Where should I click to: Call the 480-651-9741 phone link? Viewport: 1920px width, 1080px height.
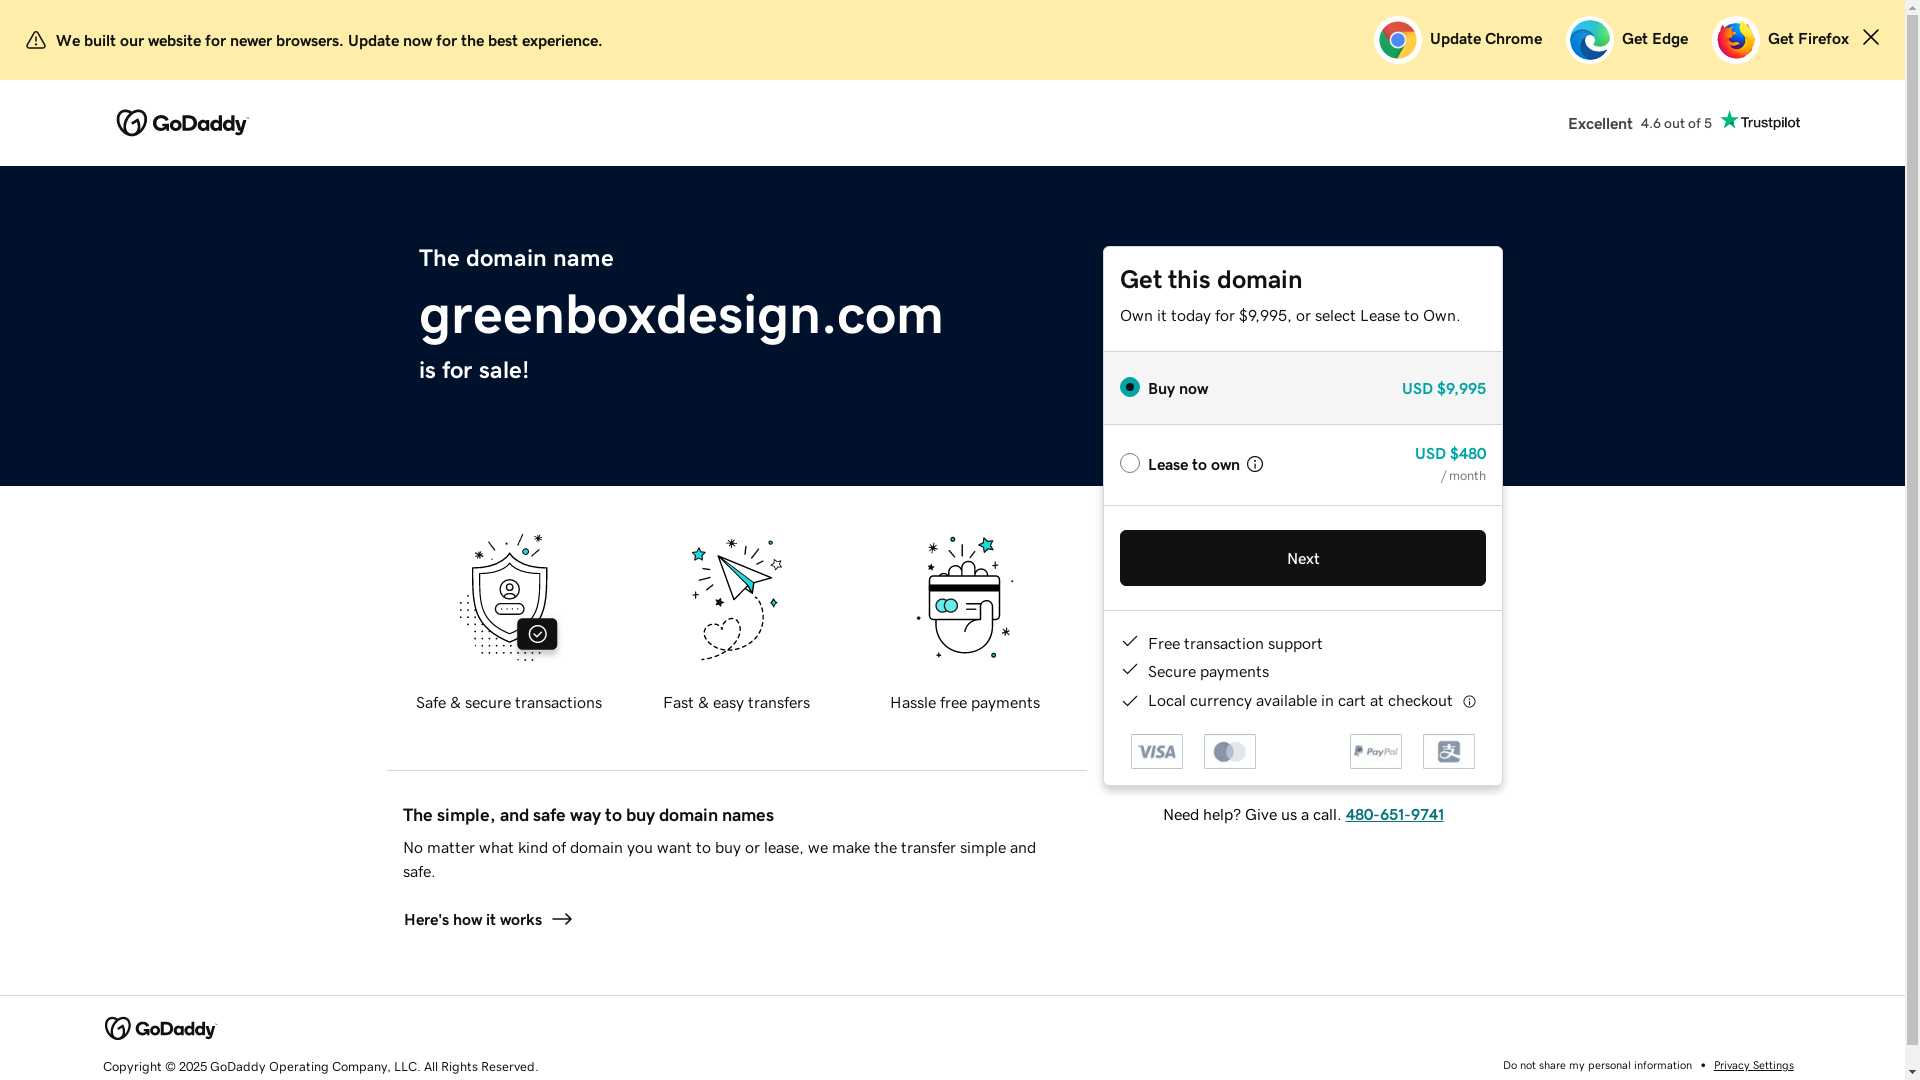(x=1394, y=815)
